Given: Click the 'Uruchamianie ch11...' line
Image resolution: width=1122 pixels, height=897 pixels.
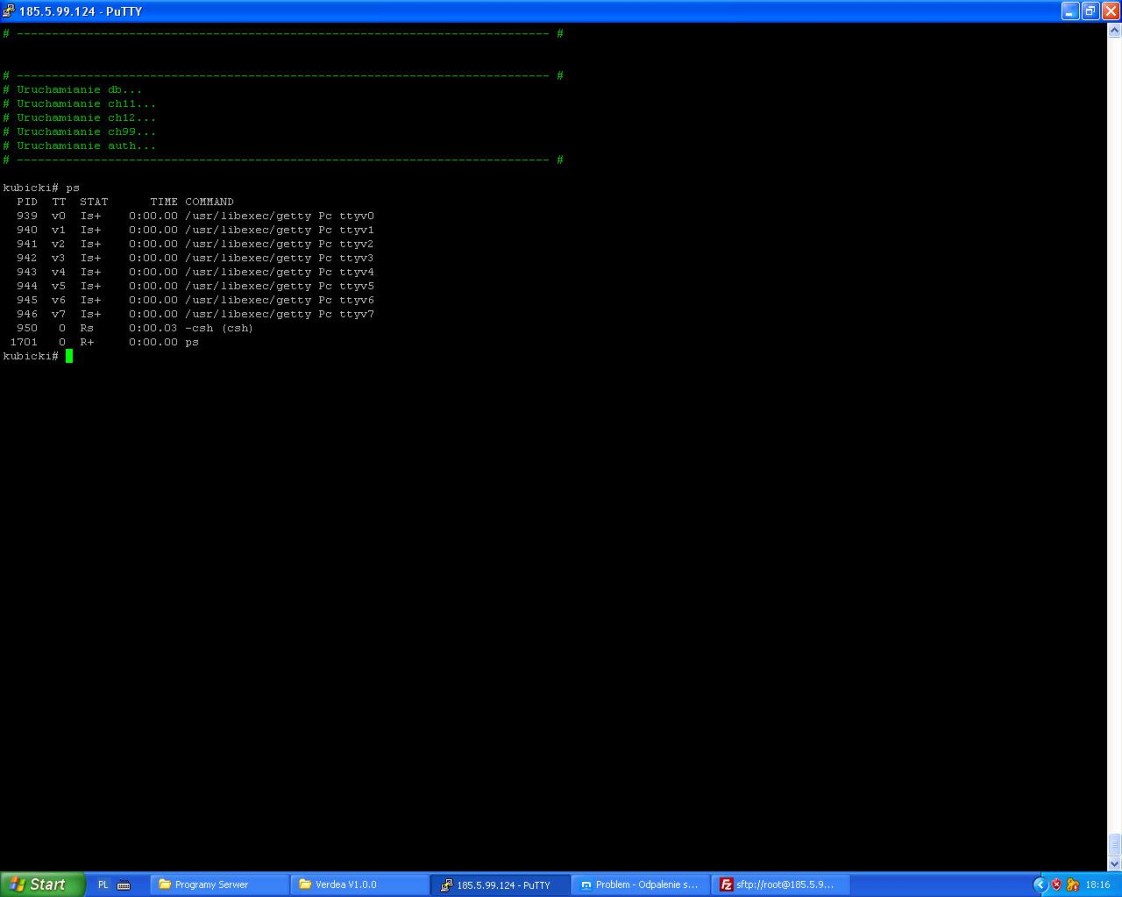Looking at the screenshot, I should pyautogui.click(x=79, y=104).
